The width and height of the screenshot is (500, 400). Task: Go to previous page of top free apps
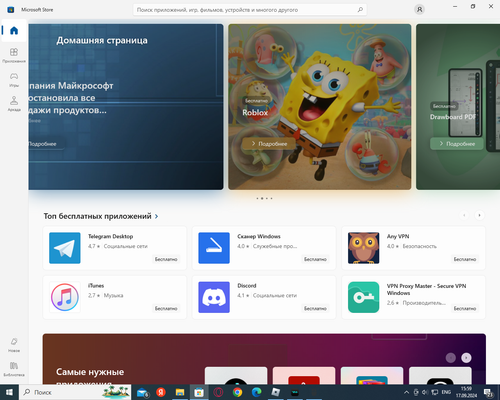click(464, 215)
